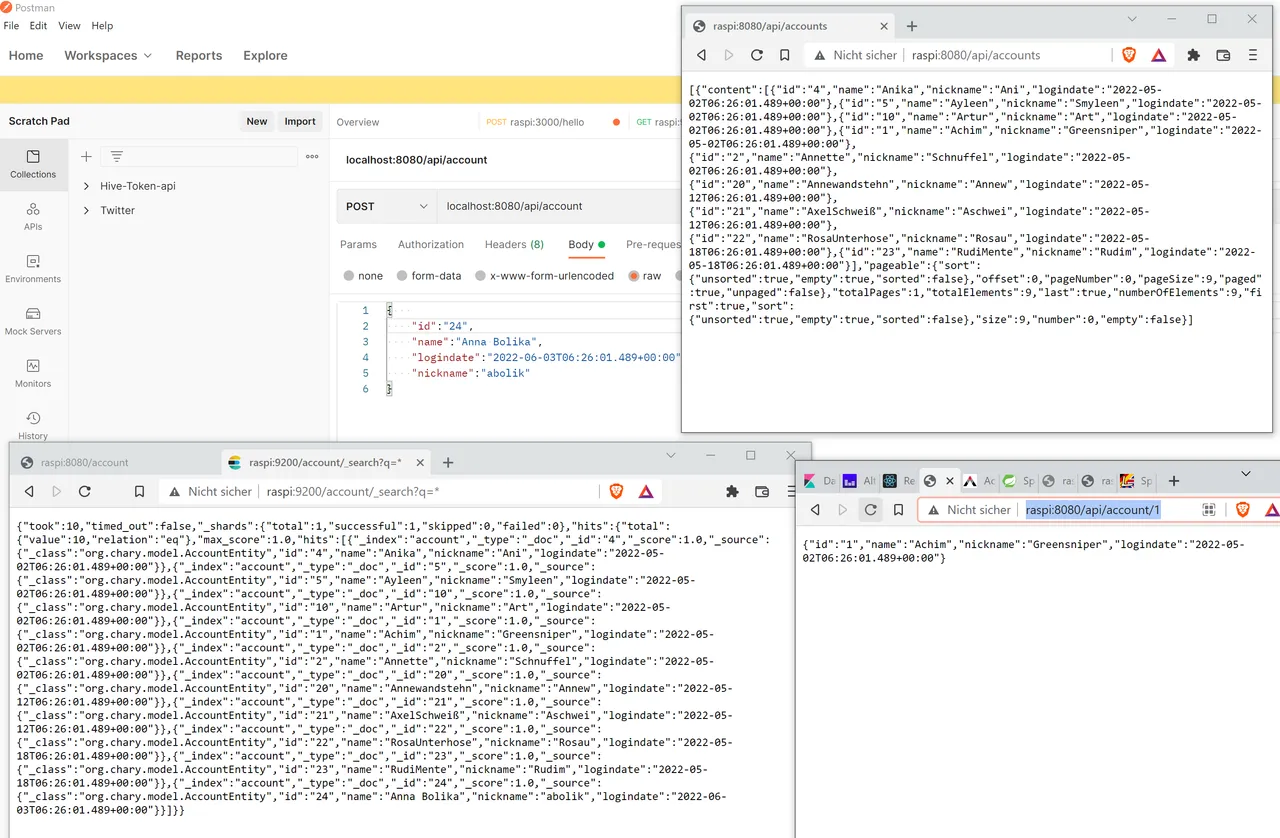
Task: Click the Import button in Scratch Pad
Action: 300,121
